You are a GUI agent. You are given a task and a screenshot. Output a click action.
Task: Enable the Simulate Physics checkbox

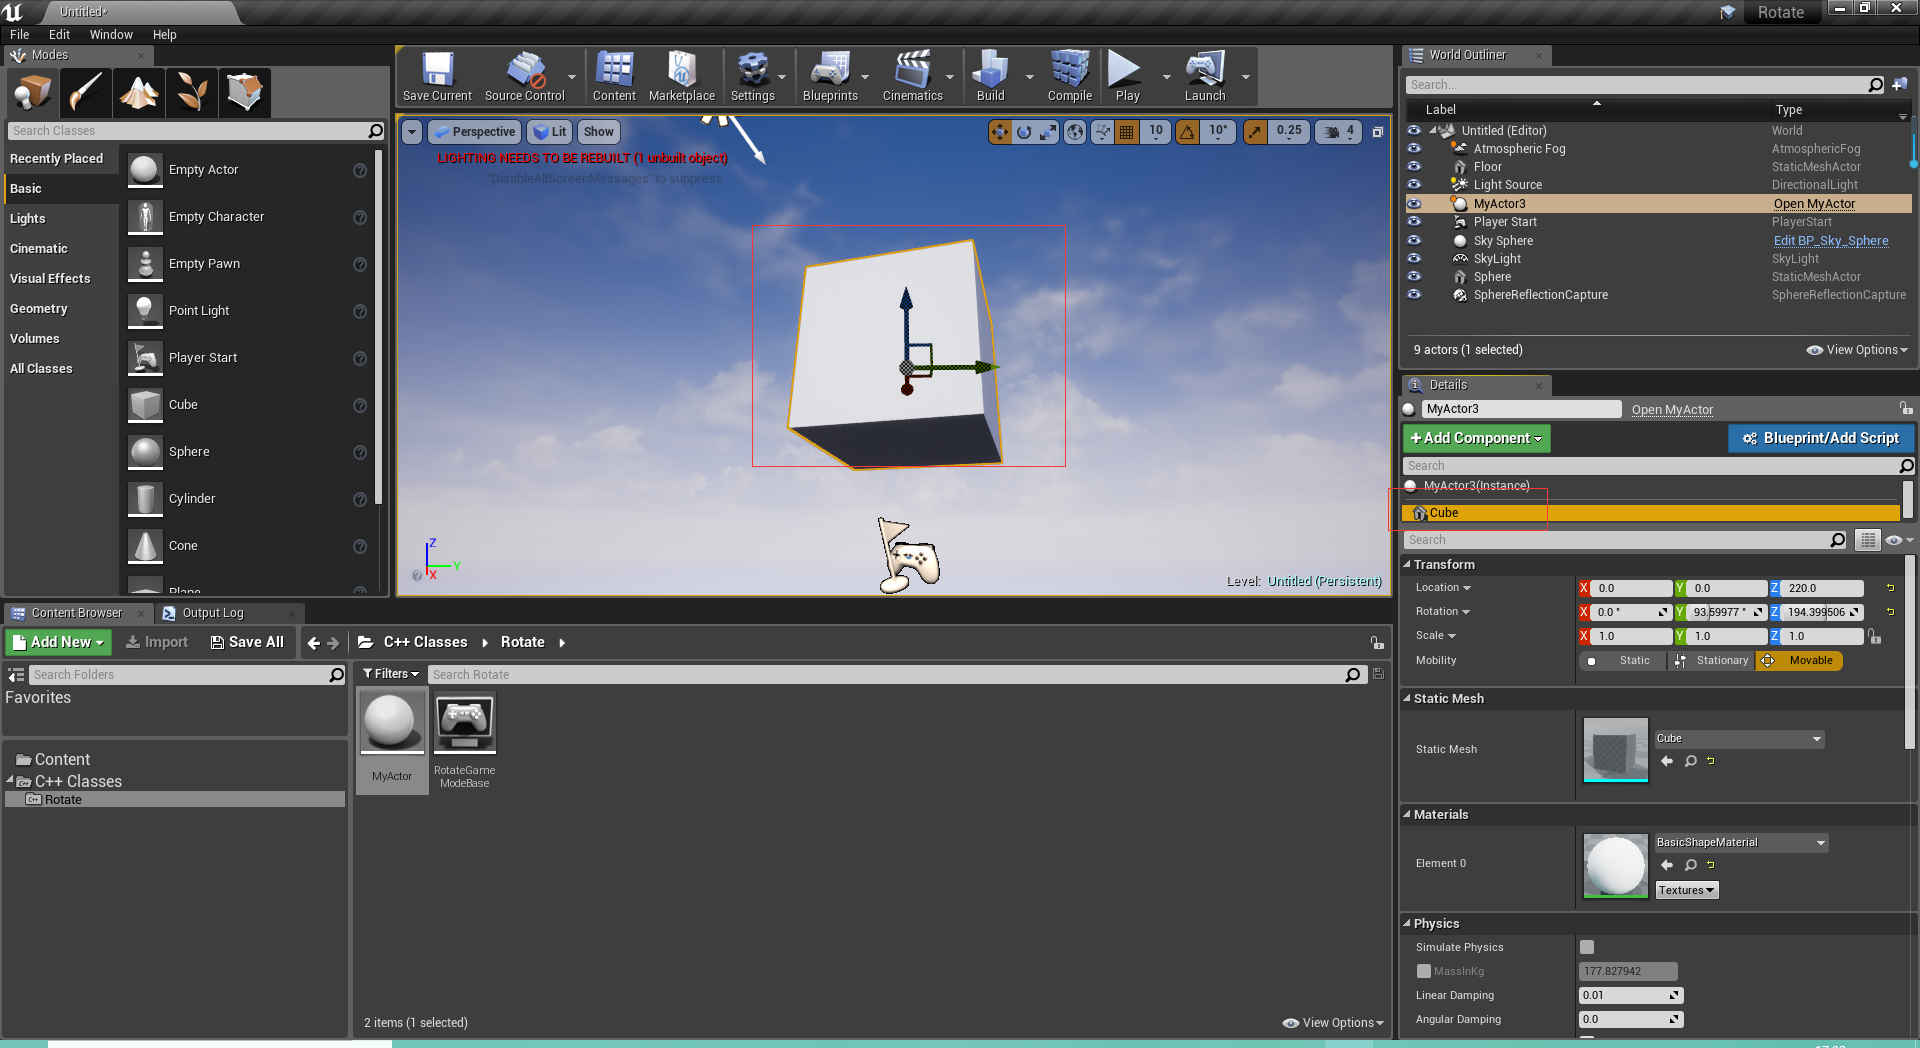pyautogui.click(x=1586, y=947)
